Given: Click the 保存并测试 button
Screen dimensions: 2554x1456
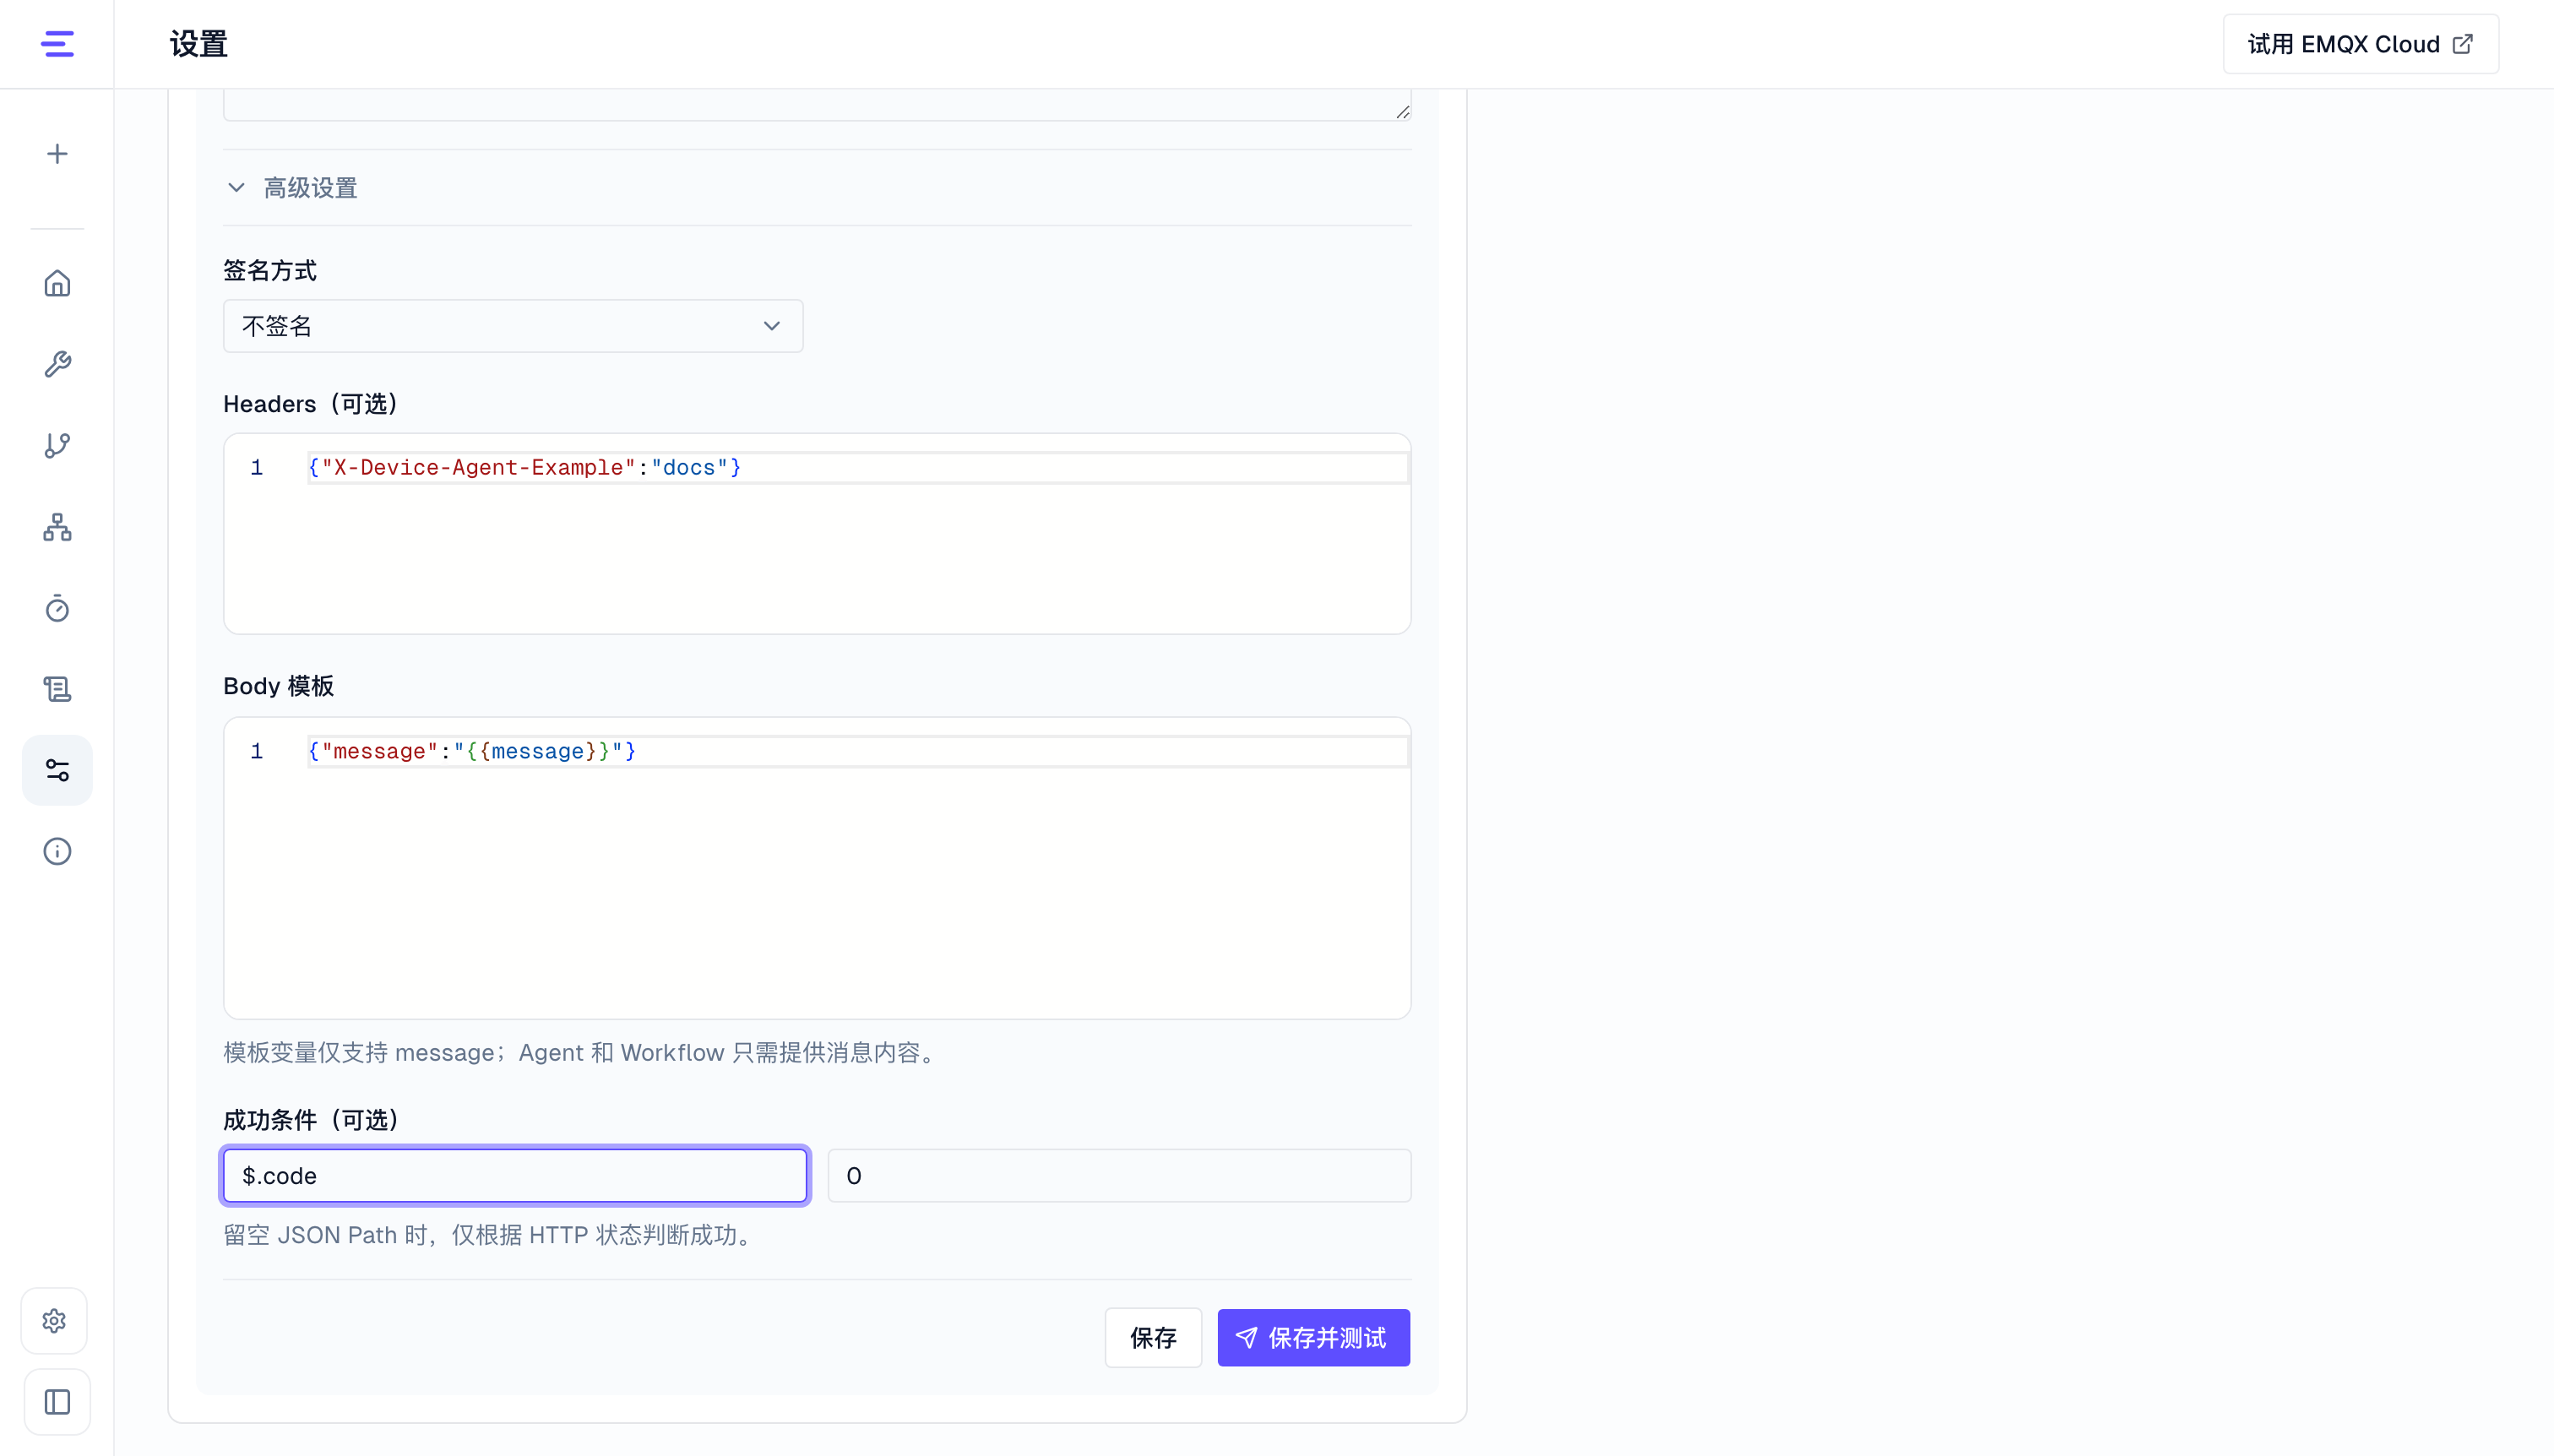Looking at the screenshot, I should pyautogui.click(x=1313, y=1338).
